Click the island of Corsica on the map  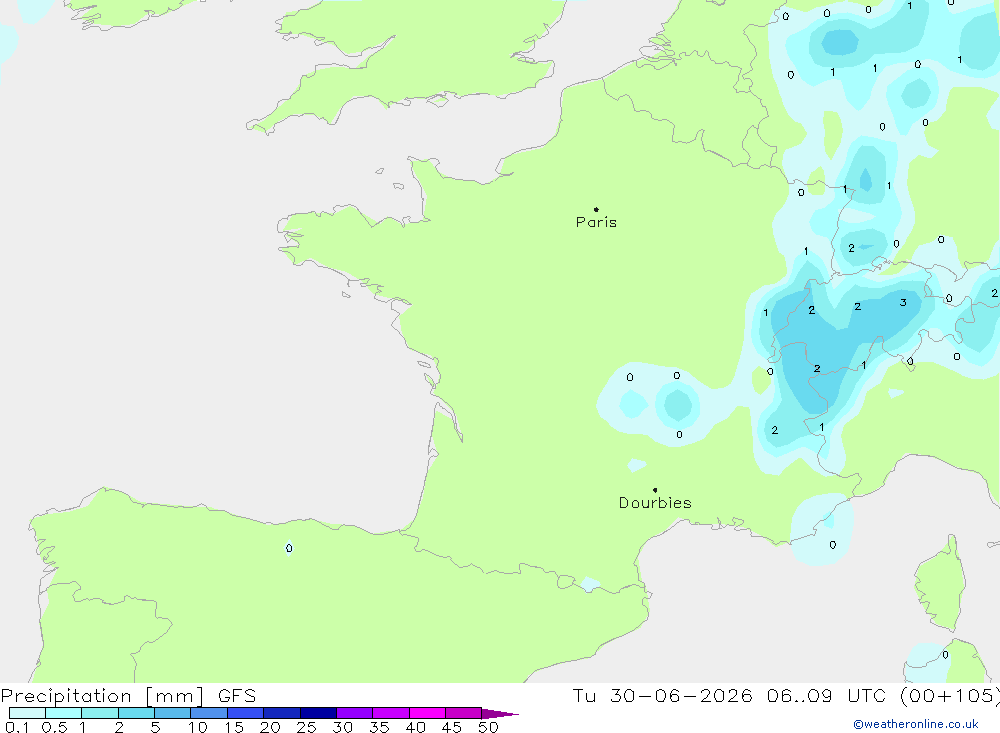pos(941,584)
